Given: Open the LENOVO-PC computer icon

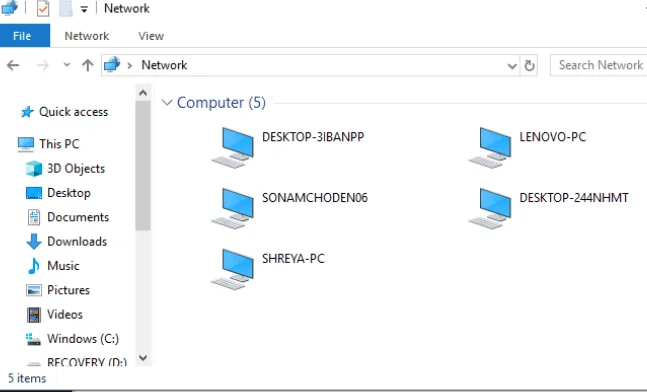Looking at the screenshot, I should click(491, 148).
